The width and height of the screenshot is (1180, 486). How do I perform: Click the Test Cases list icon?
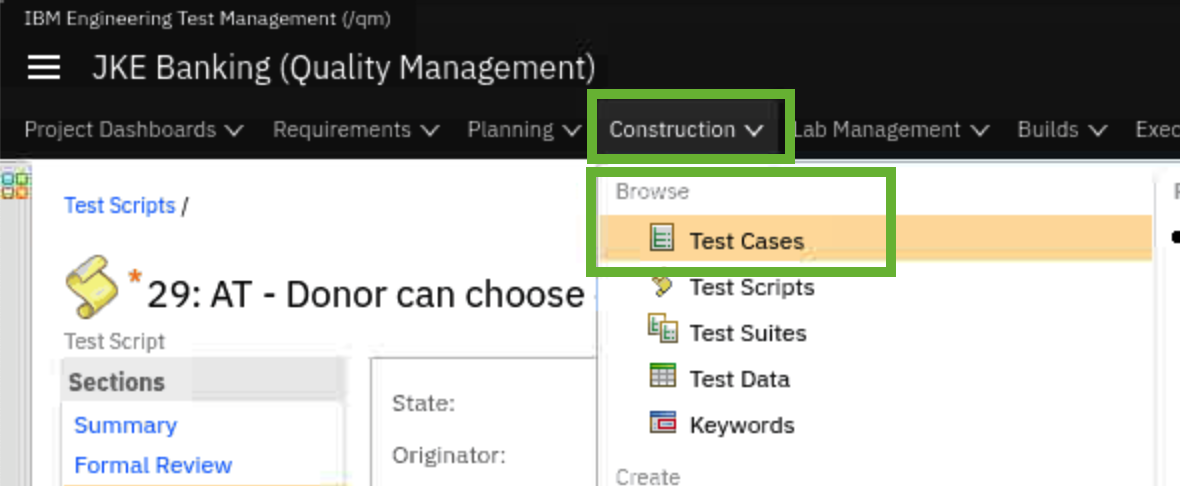point(662,238)
